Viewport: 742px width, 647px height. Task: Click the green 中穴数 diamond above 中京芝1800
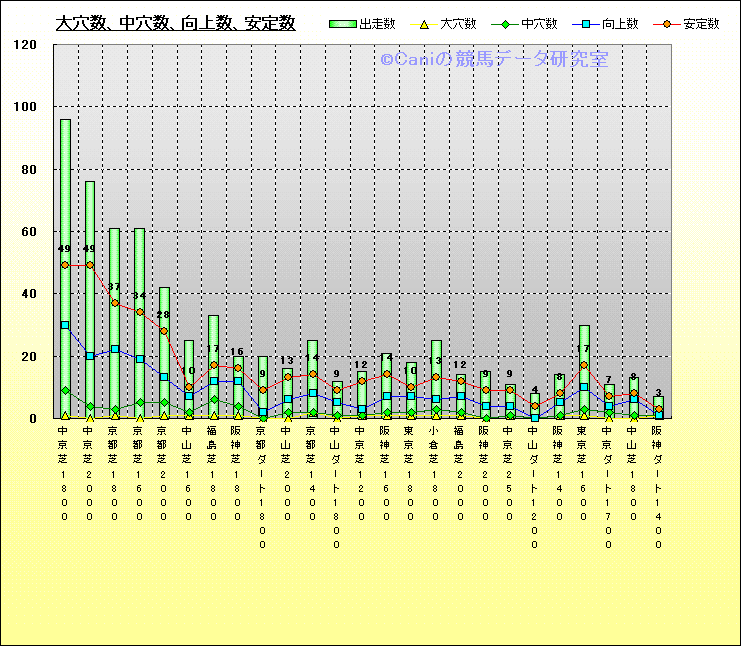[x=65, y=390]
